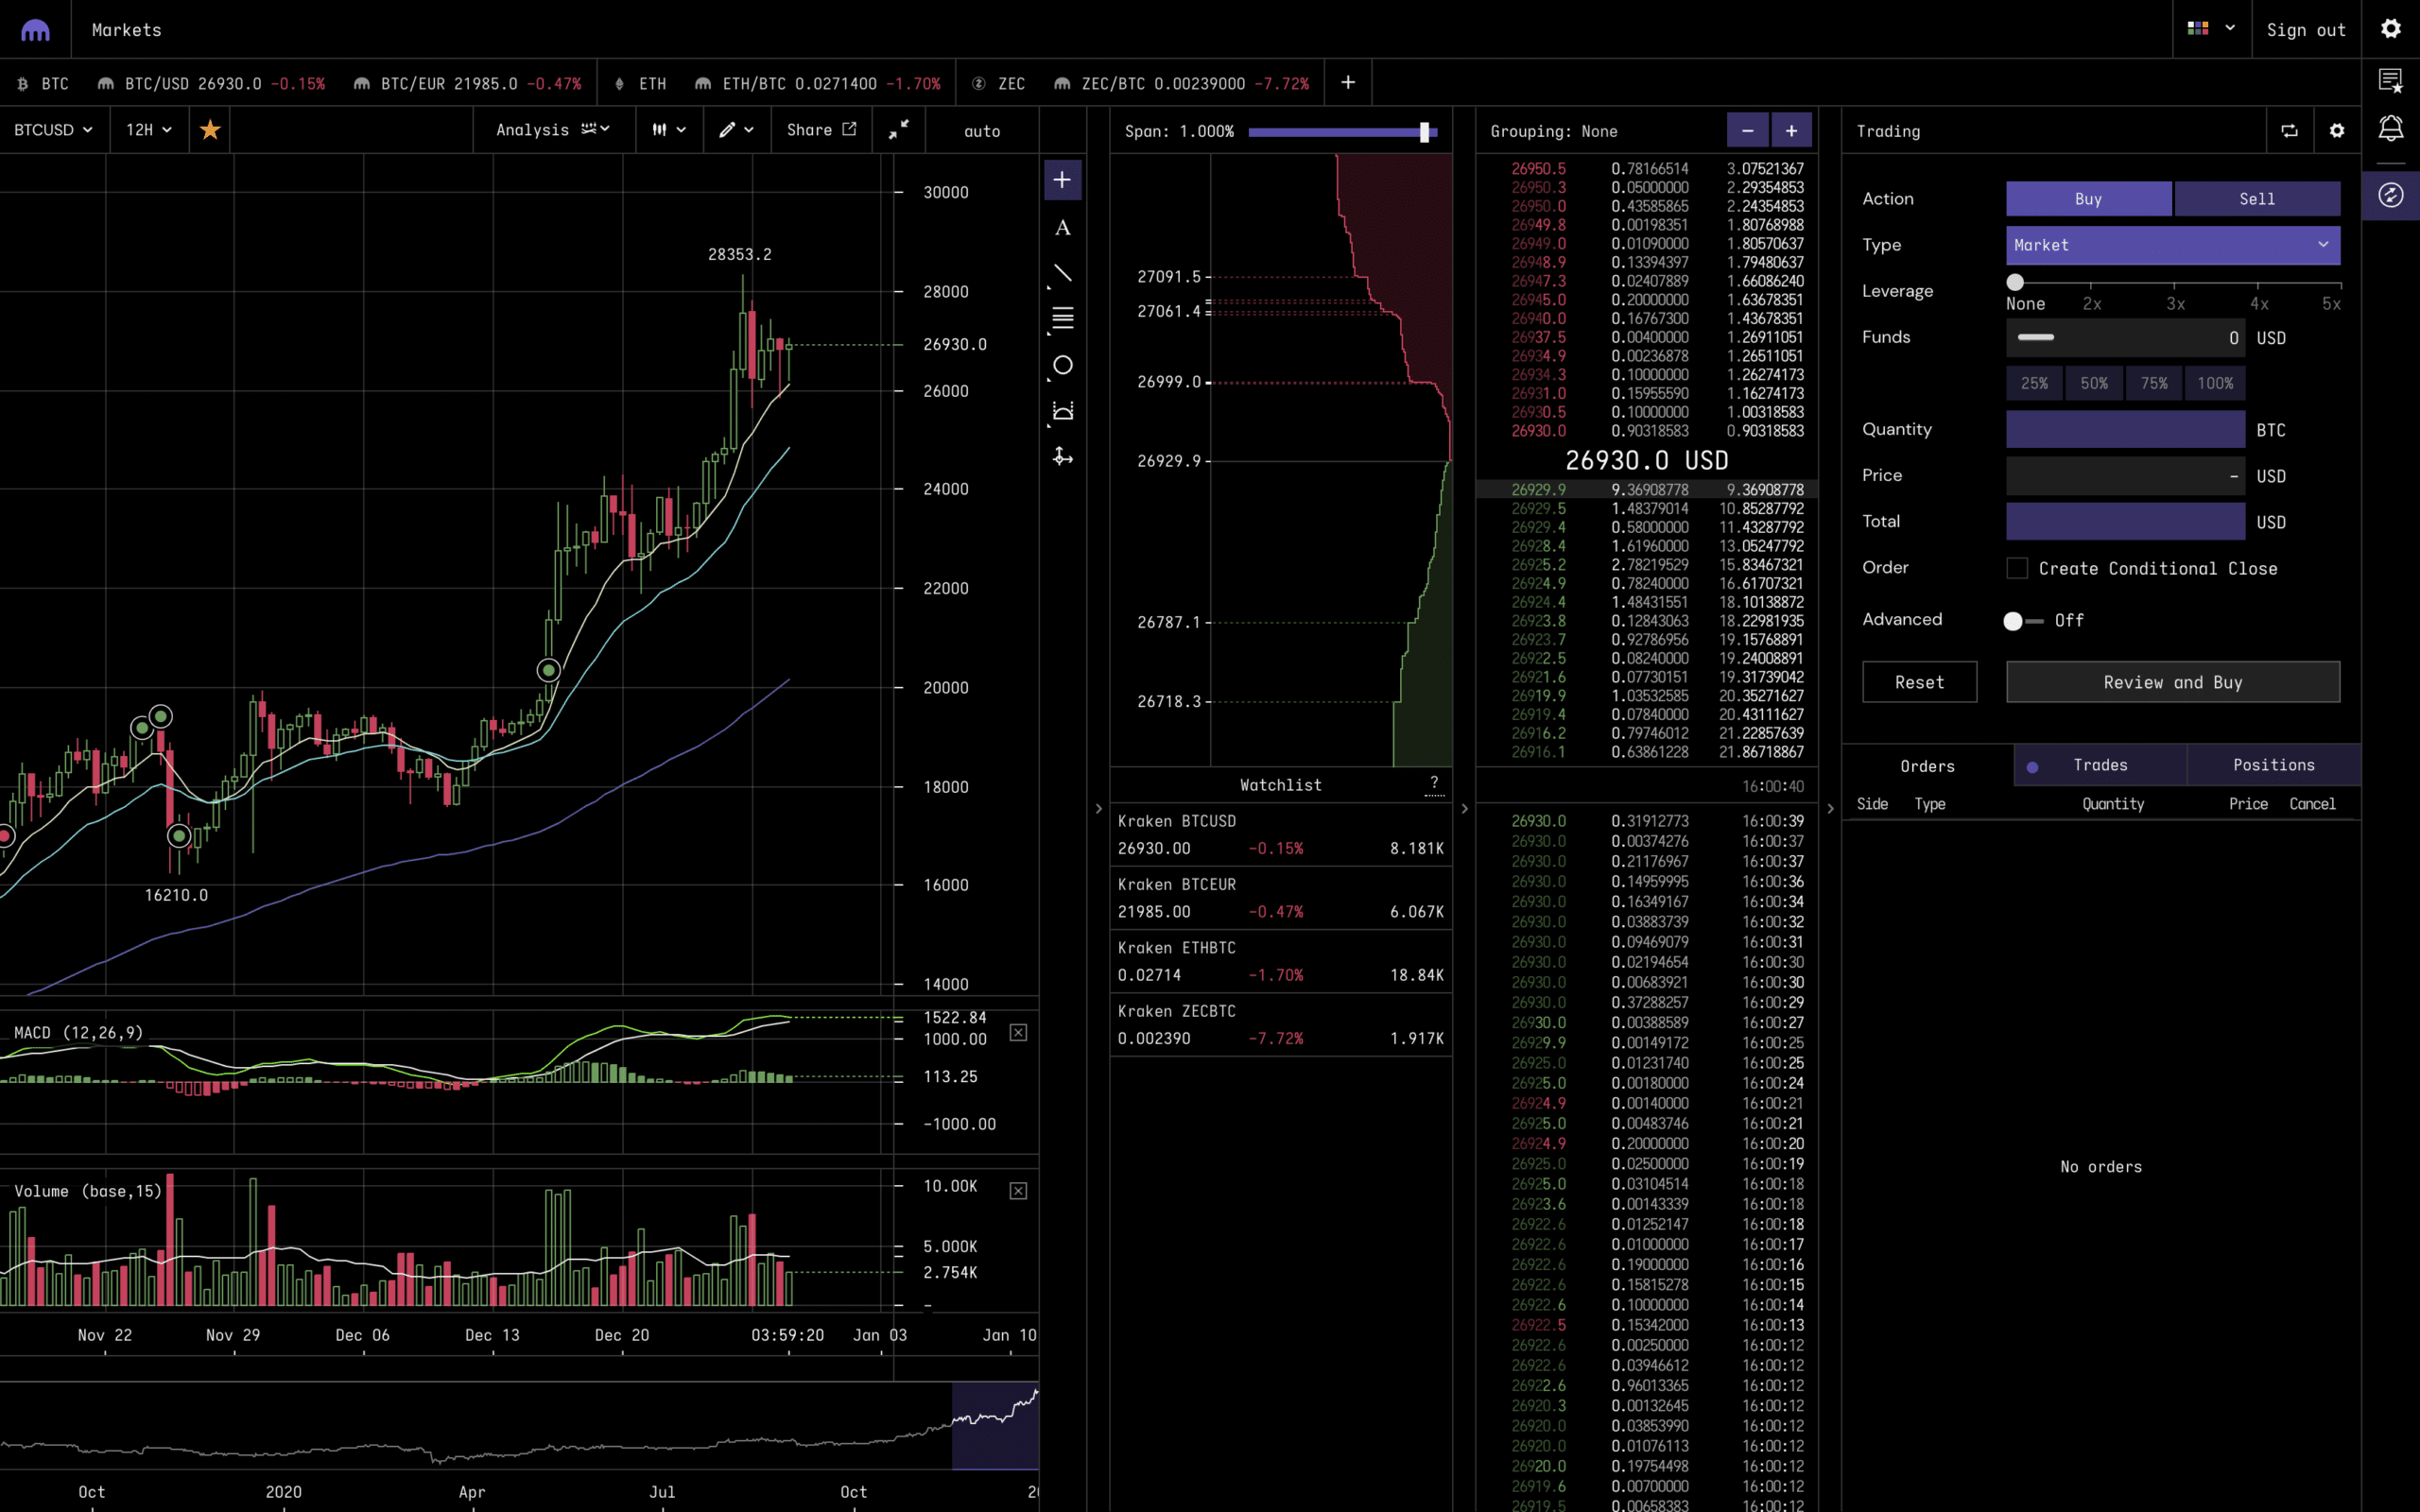Enable Create Conditional Close checkbox
Screen dimensions: 2420x1512
(2017, 568)
